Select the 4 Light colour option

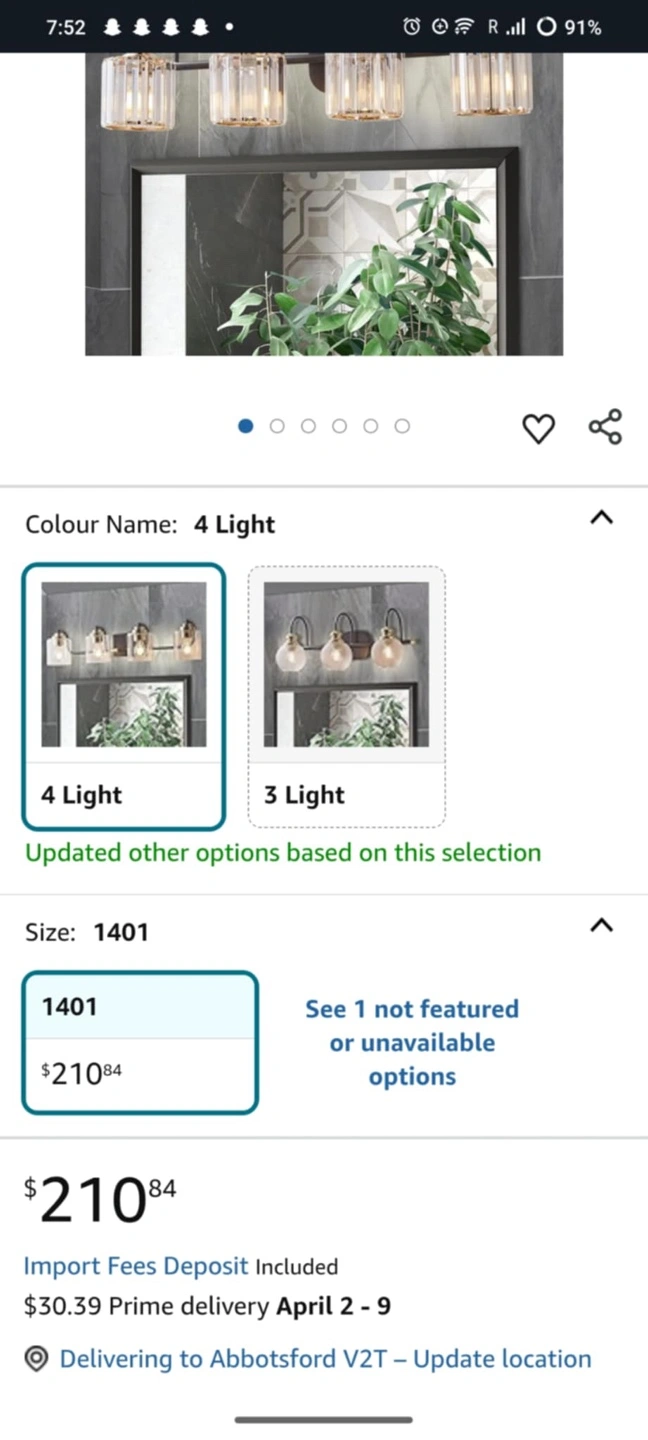pyautogui.click(x=123, y=696)
